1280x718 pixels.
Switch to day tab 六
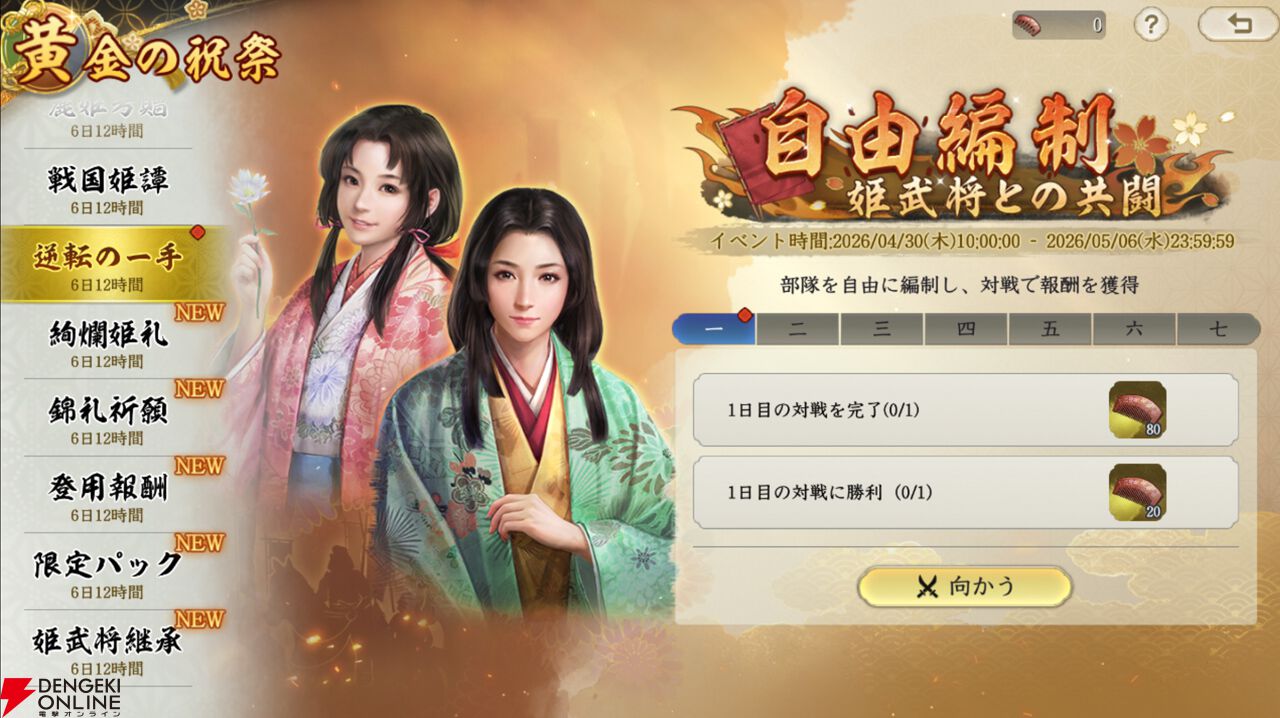point(1134,329)
